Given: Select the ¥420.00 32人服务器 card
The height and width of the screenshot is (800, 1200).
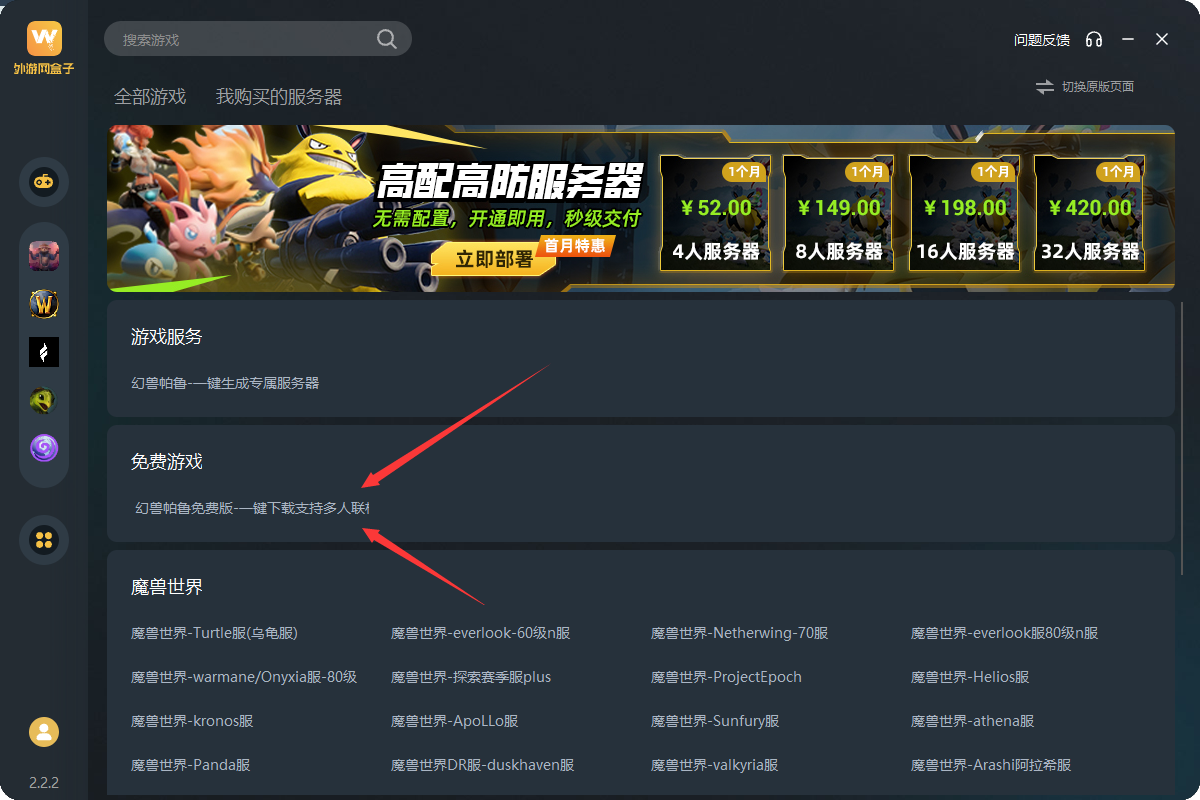Looking at the screenshot, I should 1090,212.
